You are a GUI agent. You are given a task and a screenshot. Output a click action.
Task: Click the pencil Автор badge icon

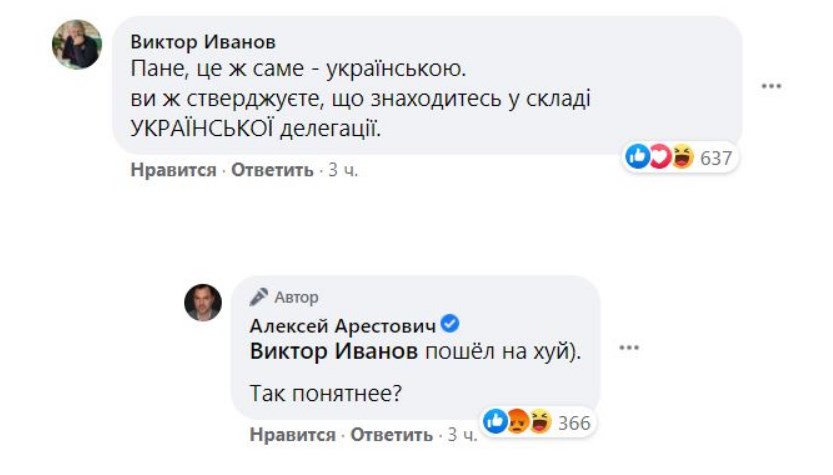click(259, 297)
